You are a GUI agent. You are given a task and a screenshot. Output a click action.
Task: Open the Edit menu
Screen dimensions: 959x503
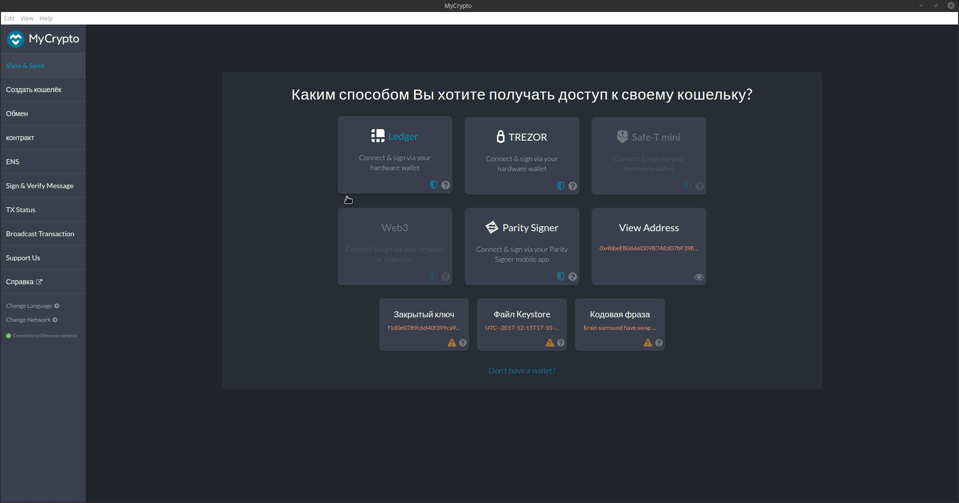(x=9, y=18)
